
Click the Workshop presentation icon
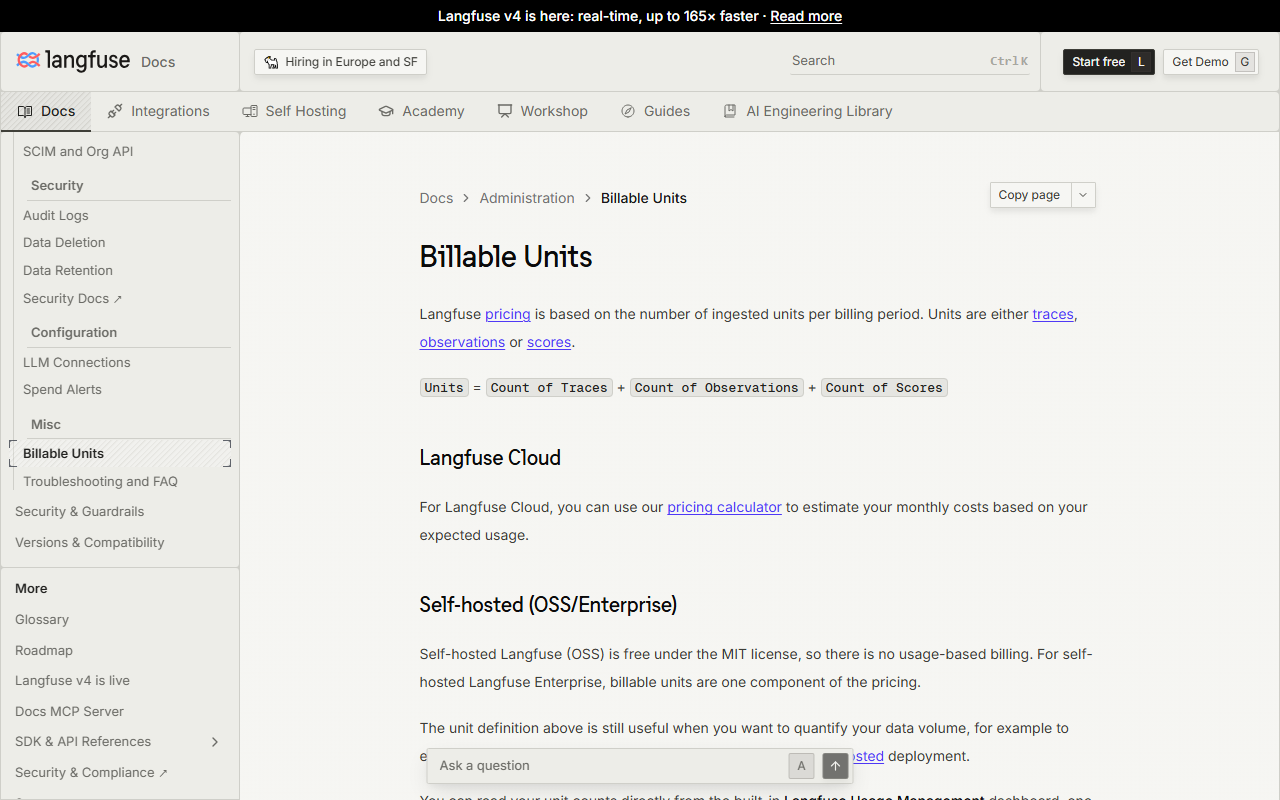505,111
